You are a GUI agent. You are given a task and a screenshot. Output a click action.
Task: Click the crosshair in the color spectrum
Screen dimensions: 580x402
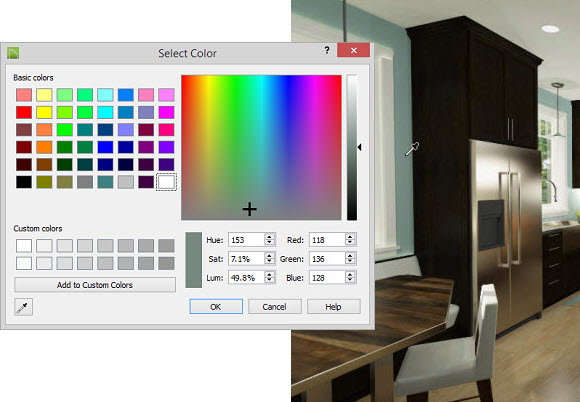click(x=250, y=209)
